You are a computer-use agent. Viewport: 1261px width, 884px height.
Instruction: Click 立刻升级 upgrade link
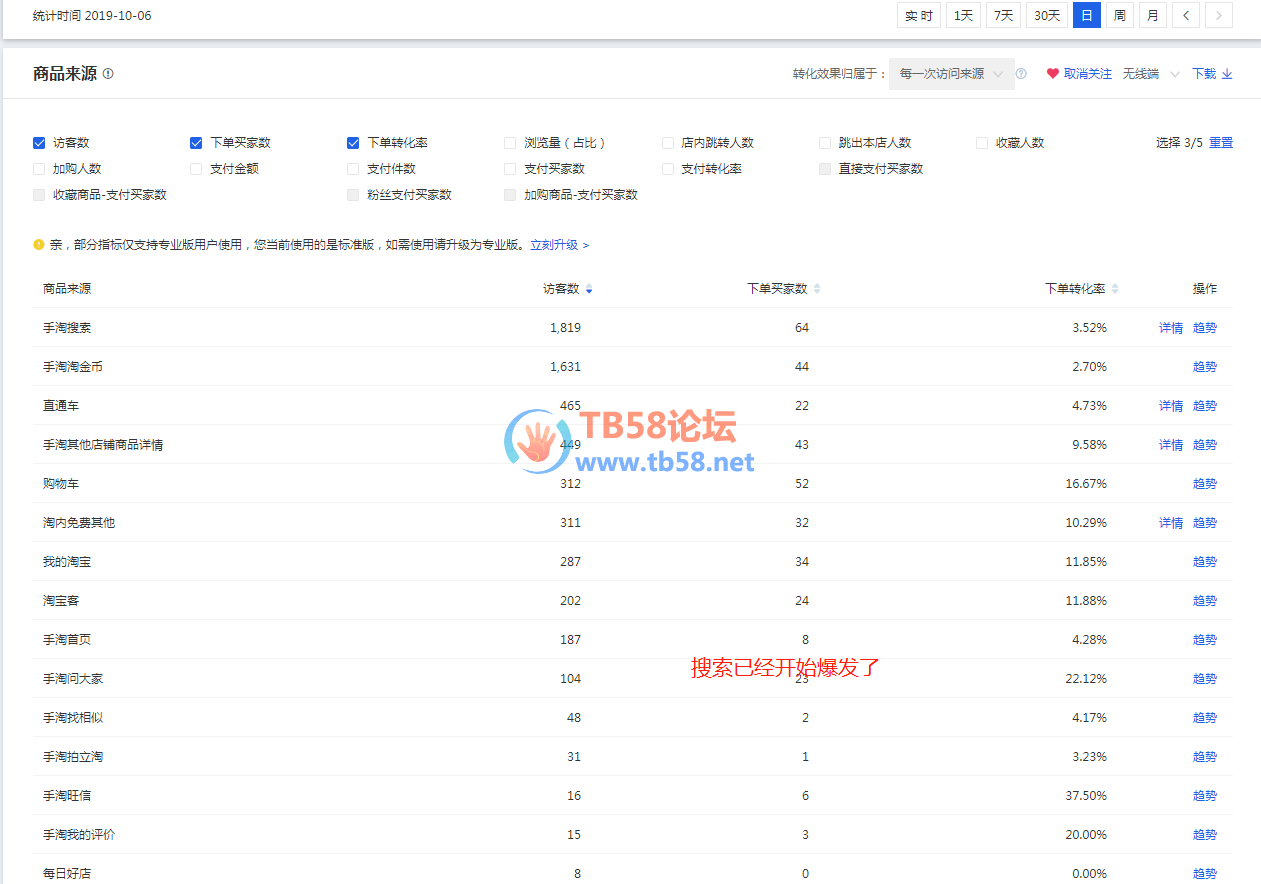click(x=559, y=245)
